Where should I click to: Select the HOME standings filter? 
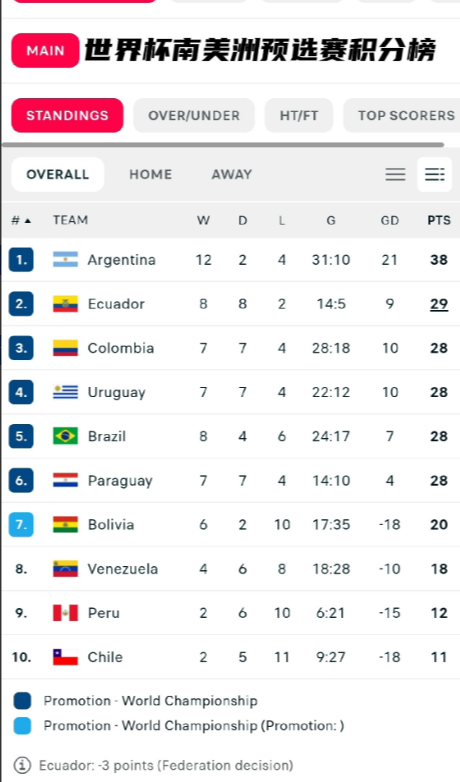pyautogui.click(x=151, y=175)
